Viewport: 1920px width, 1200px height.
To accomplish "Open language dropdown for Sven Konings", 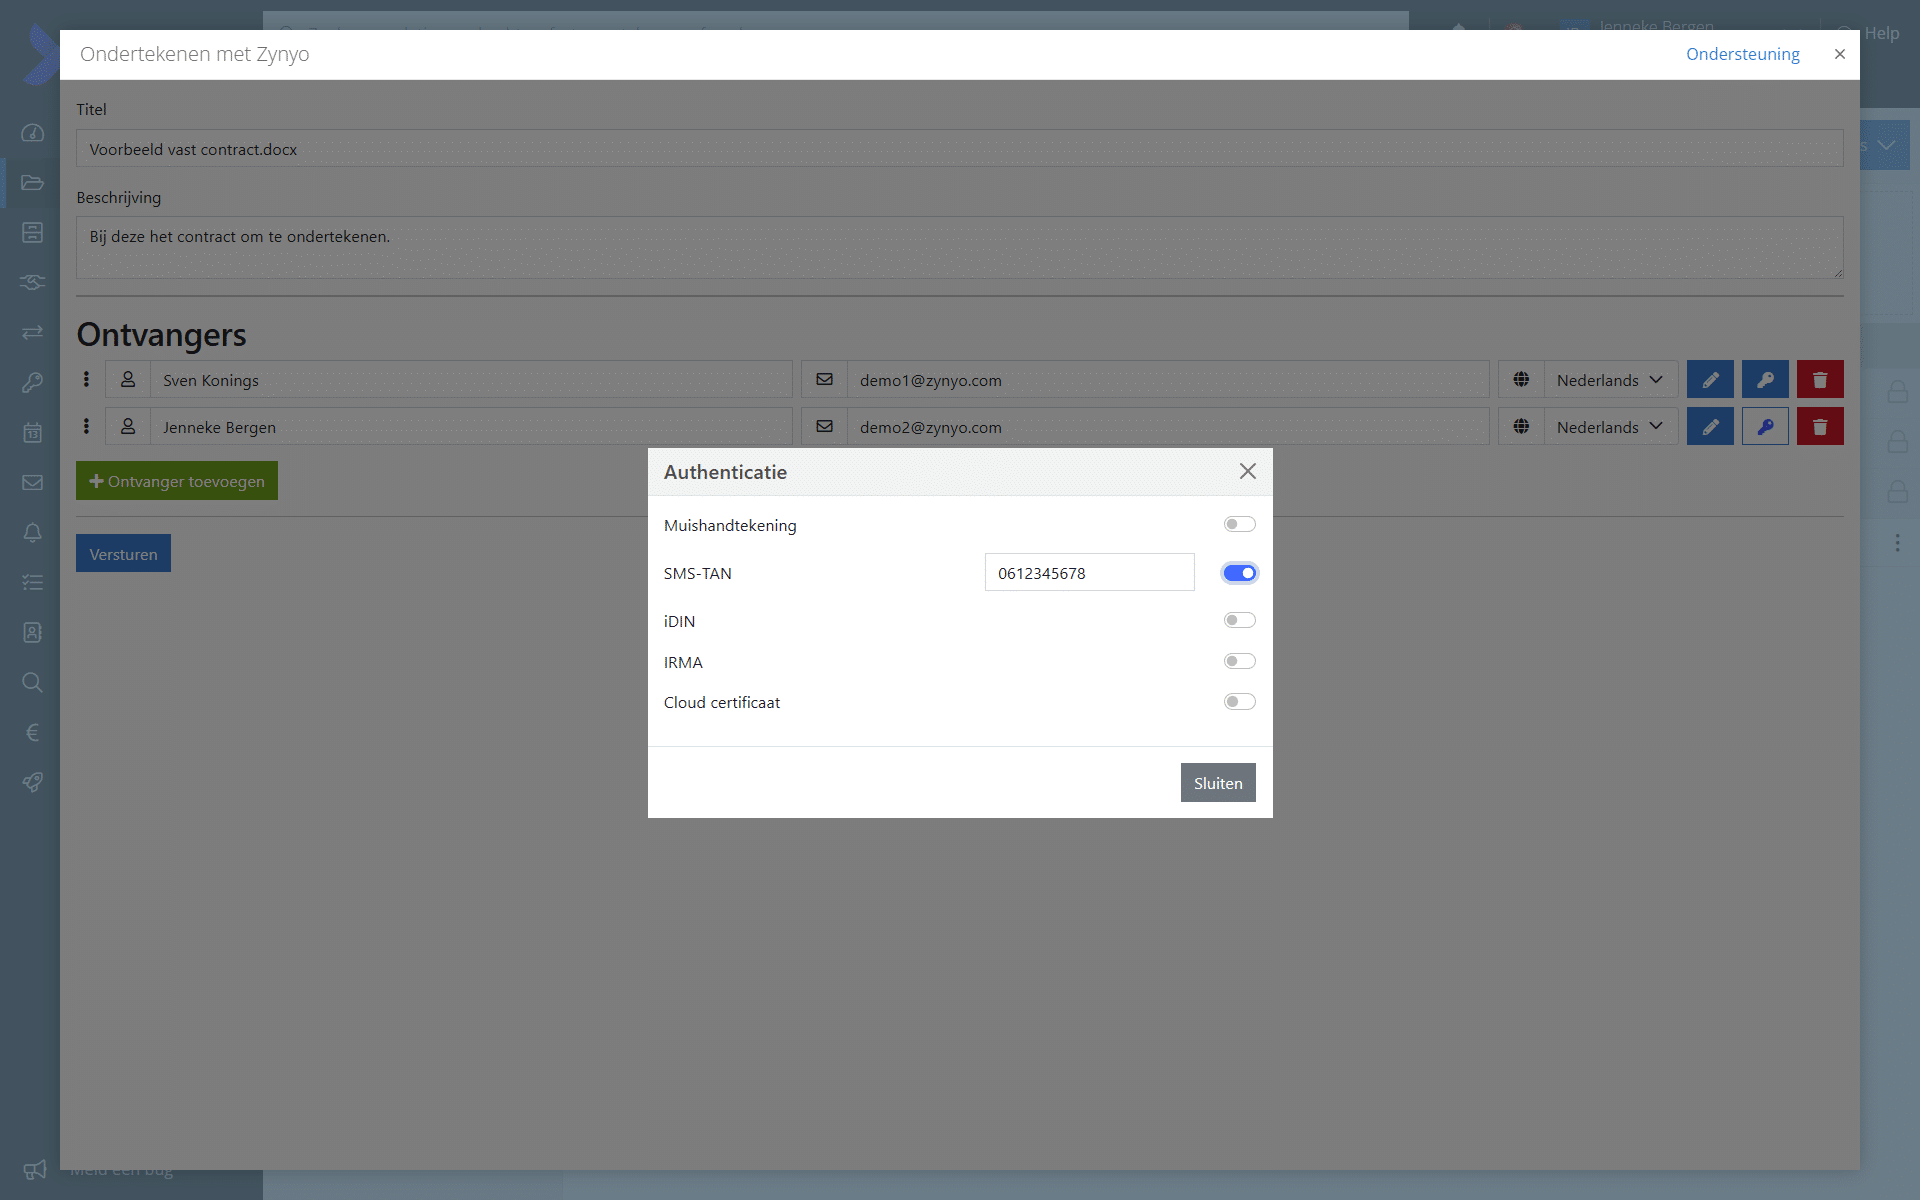I will click(1609, 380).
